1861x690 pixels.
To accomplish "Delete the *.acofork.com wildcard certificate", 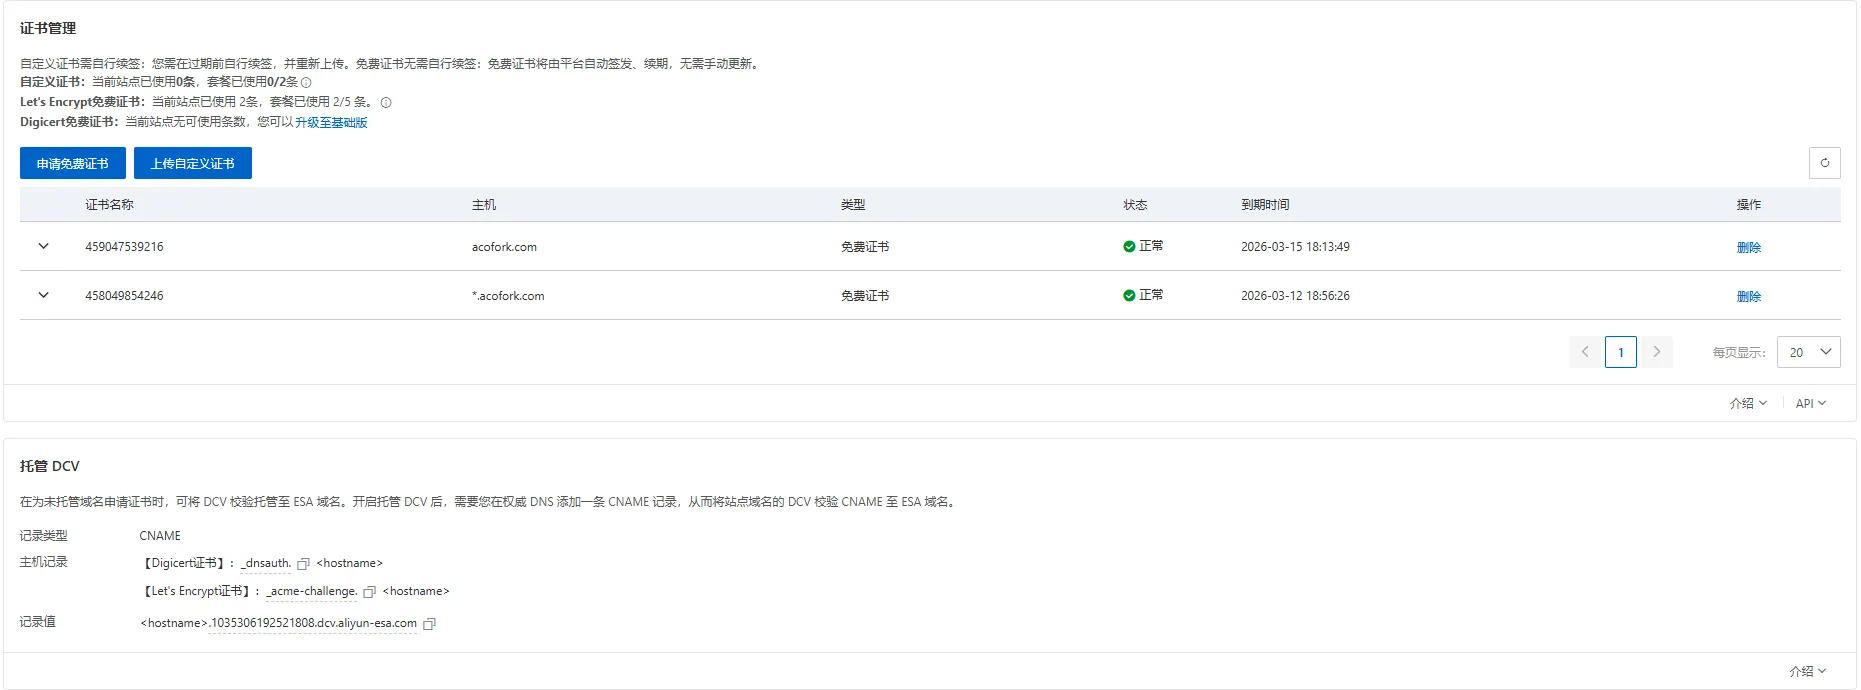I will tap(1748, 296).
